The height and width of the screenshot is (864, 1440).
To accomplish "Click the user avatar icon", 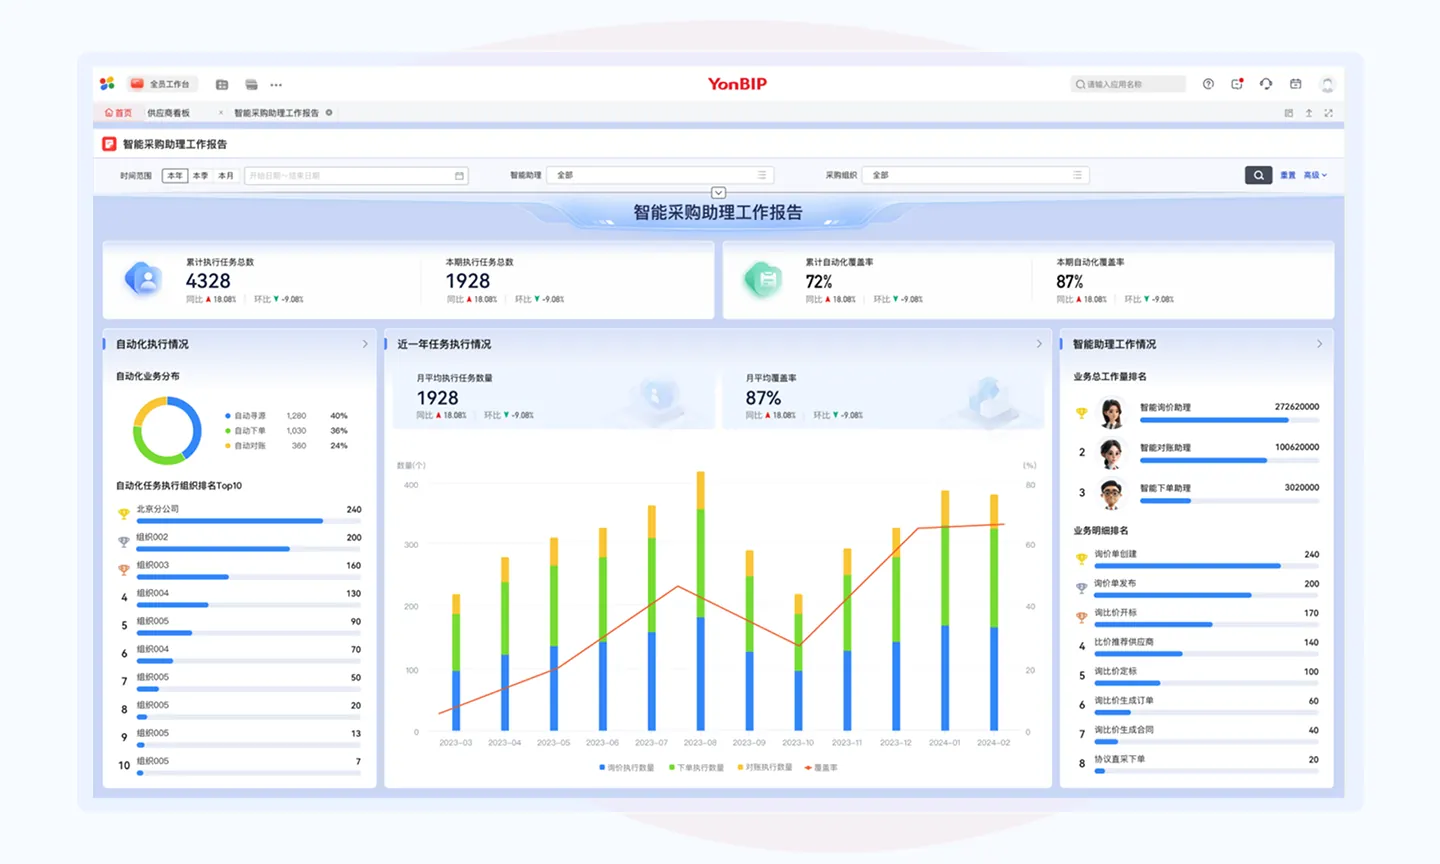I will click(x=1327, y=85).
